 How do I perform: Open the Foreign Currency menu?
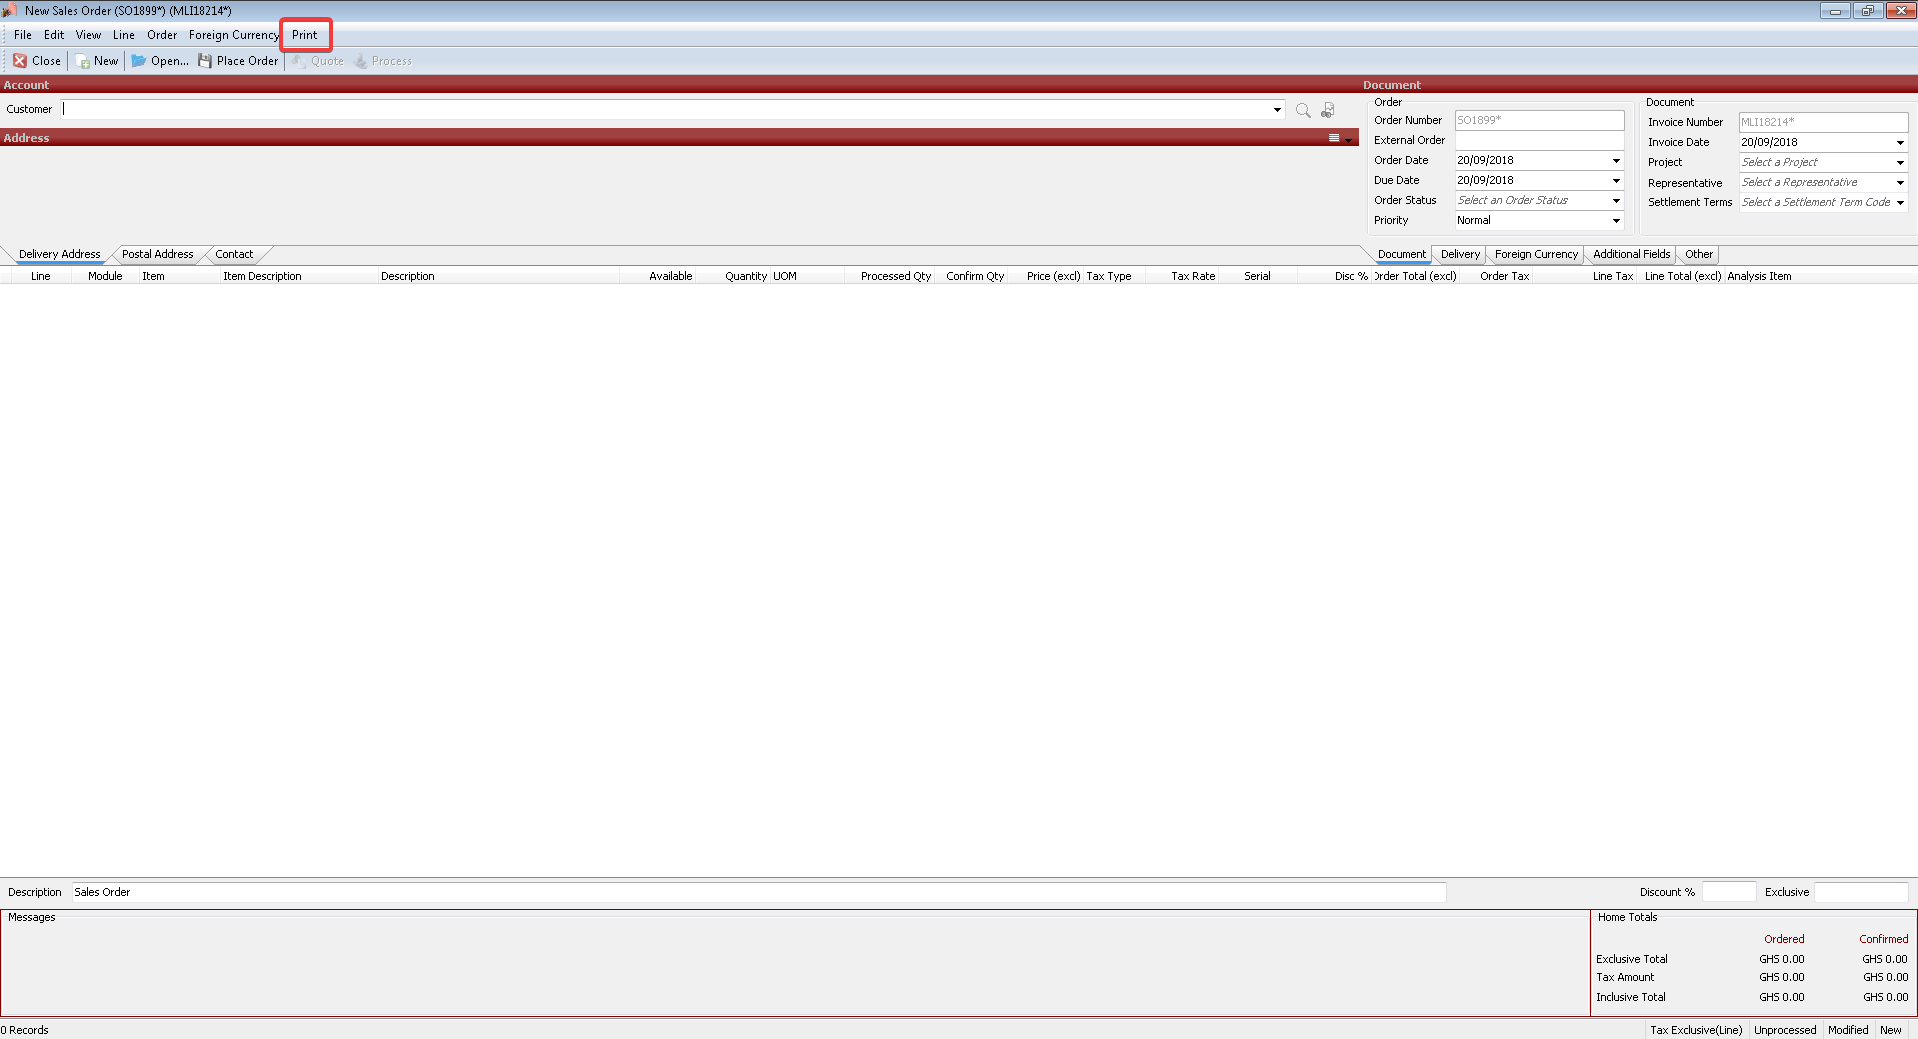coord(233,35)
